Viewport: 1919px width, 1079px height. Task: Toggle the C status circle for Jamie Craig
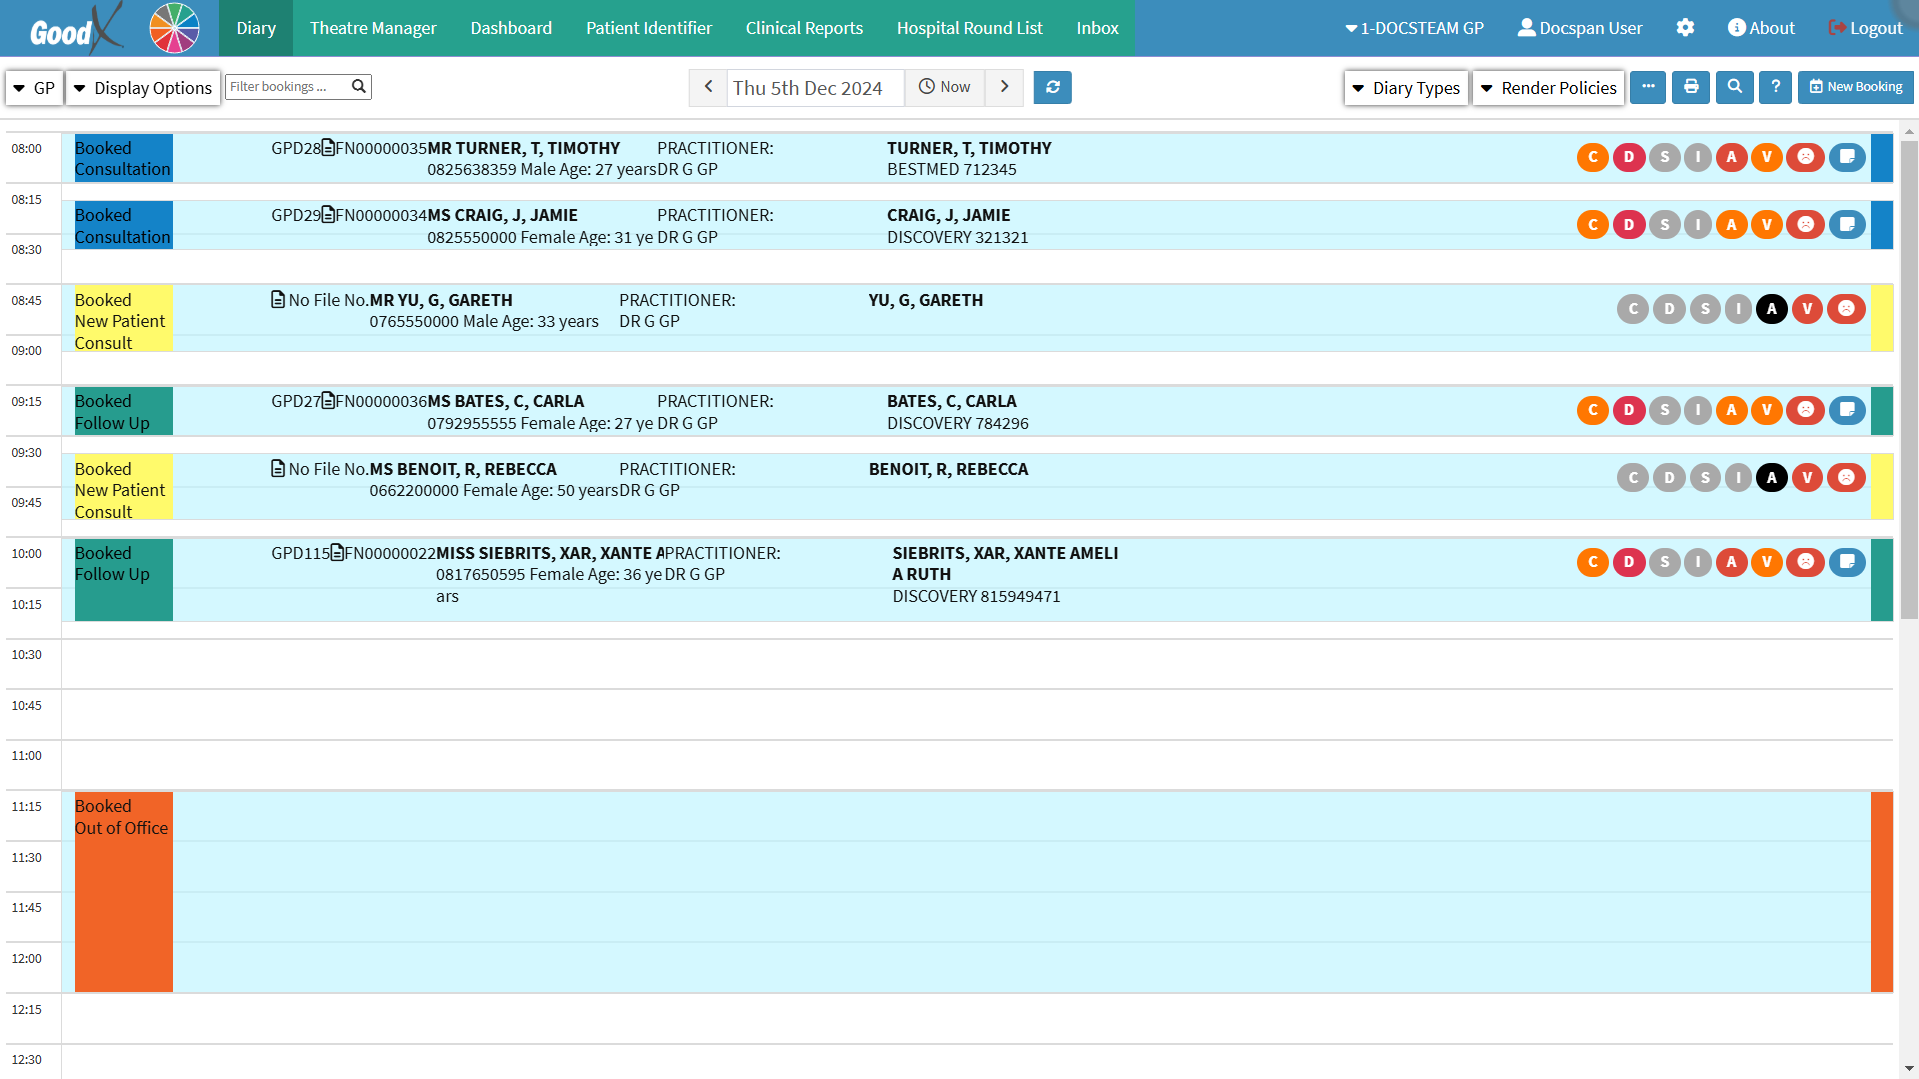1593,225
